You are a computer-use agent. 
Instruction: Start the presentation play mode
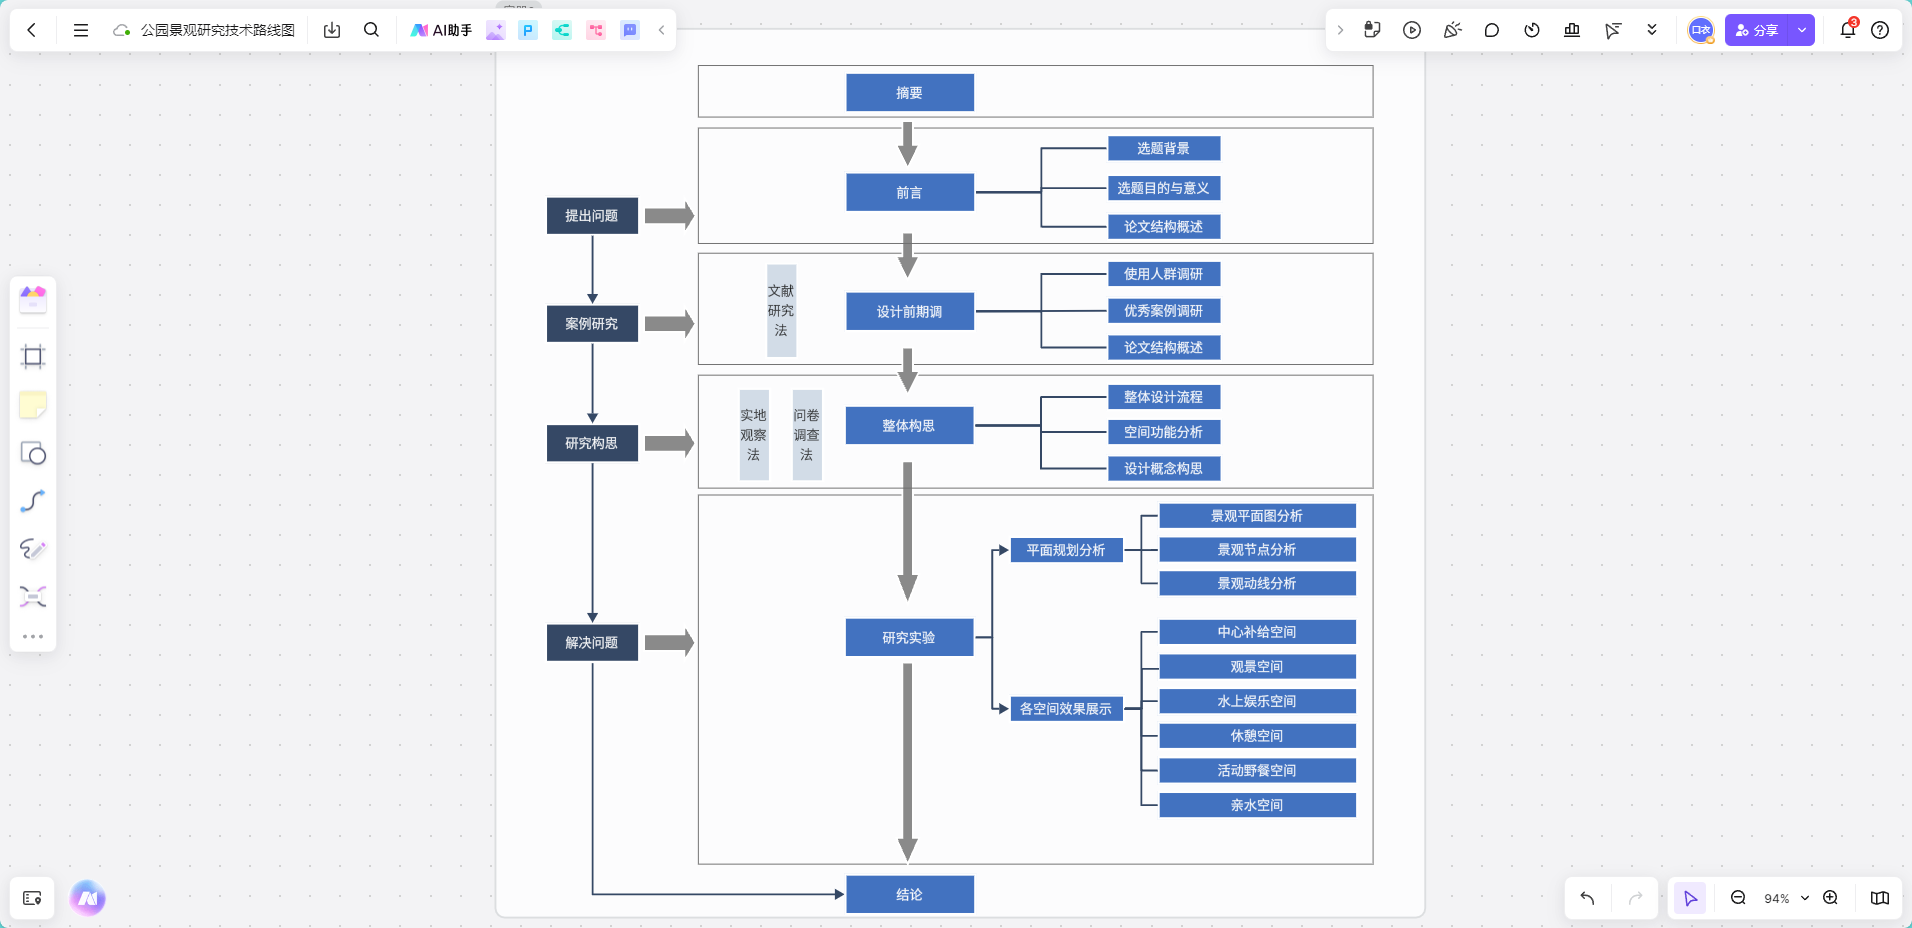point(1412,30)
